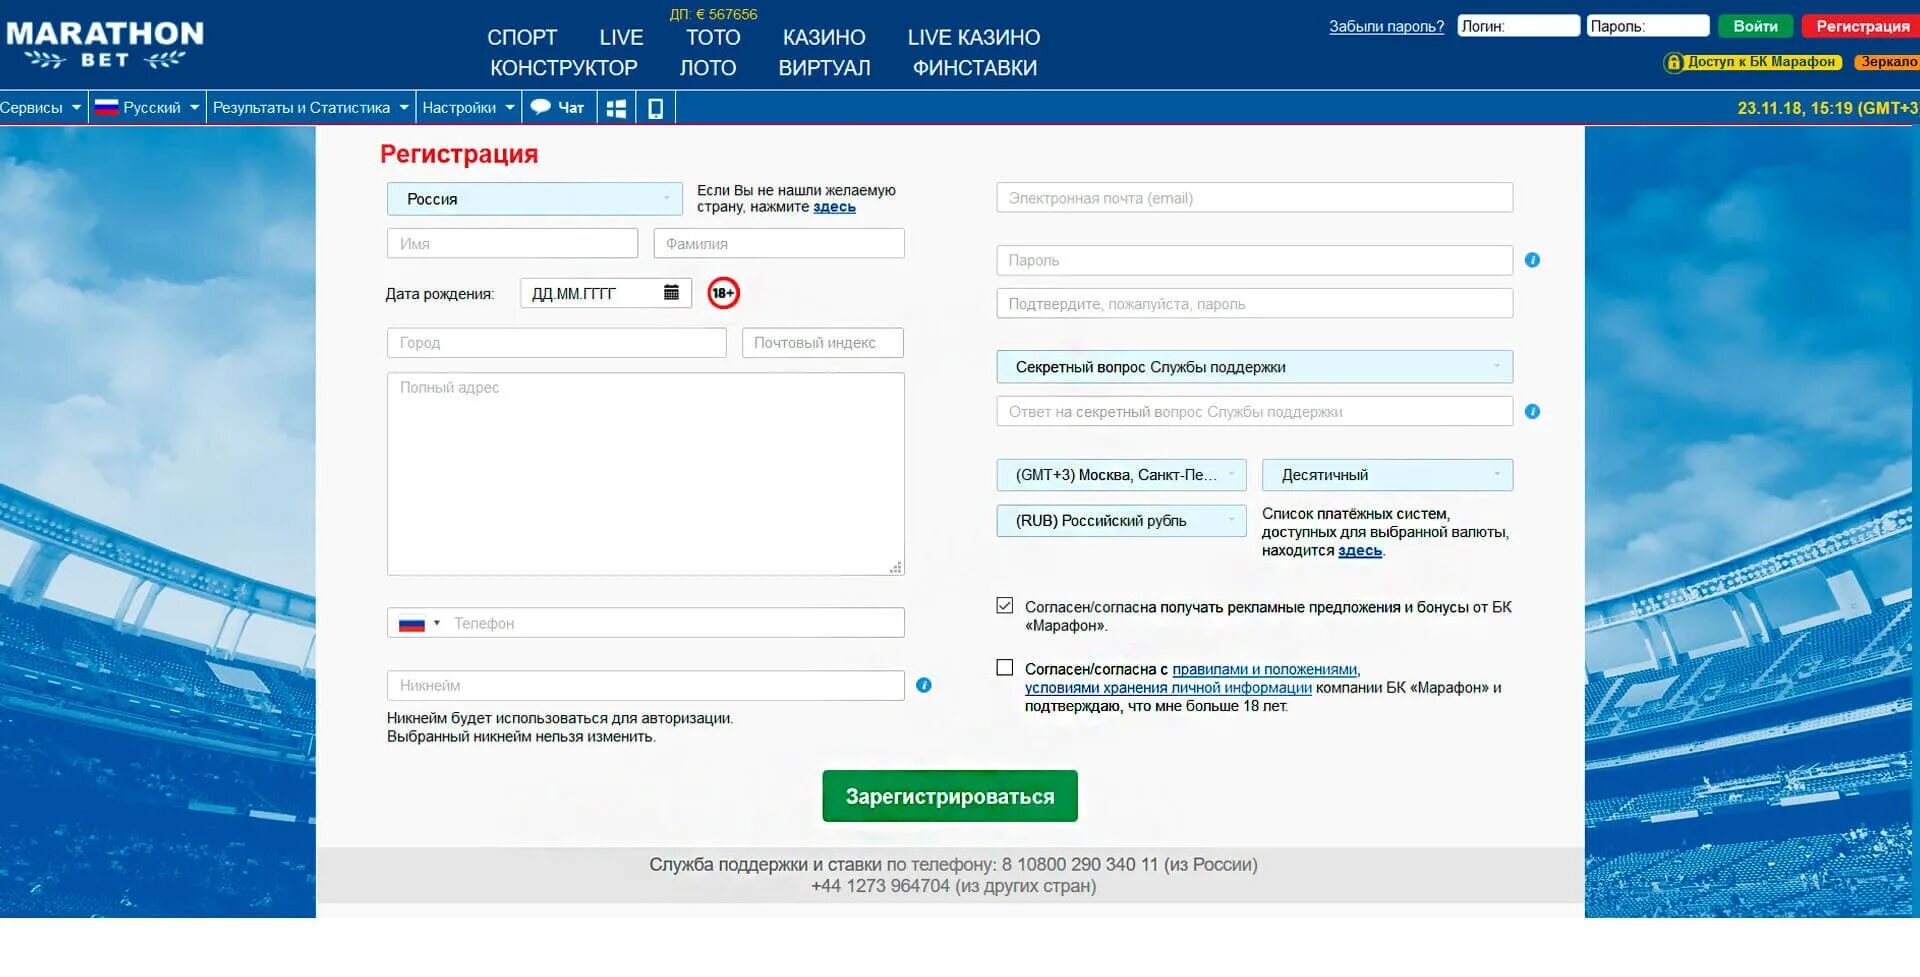Go to the ВИРТУАЛ section
The height and width of the screenshot is (977, 1920).
pos(825,68)
